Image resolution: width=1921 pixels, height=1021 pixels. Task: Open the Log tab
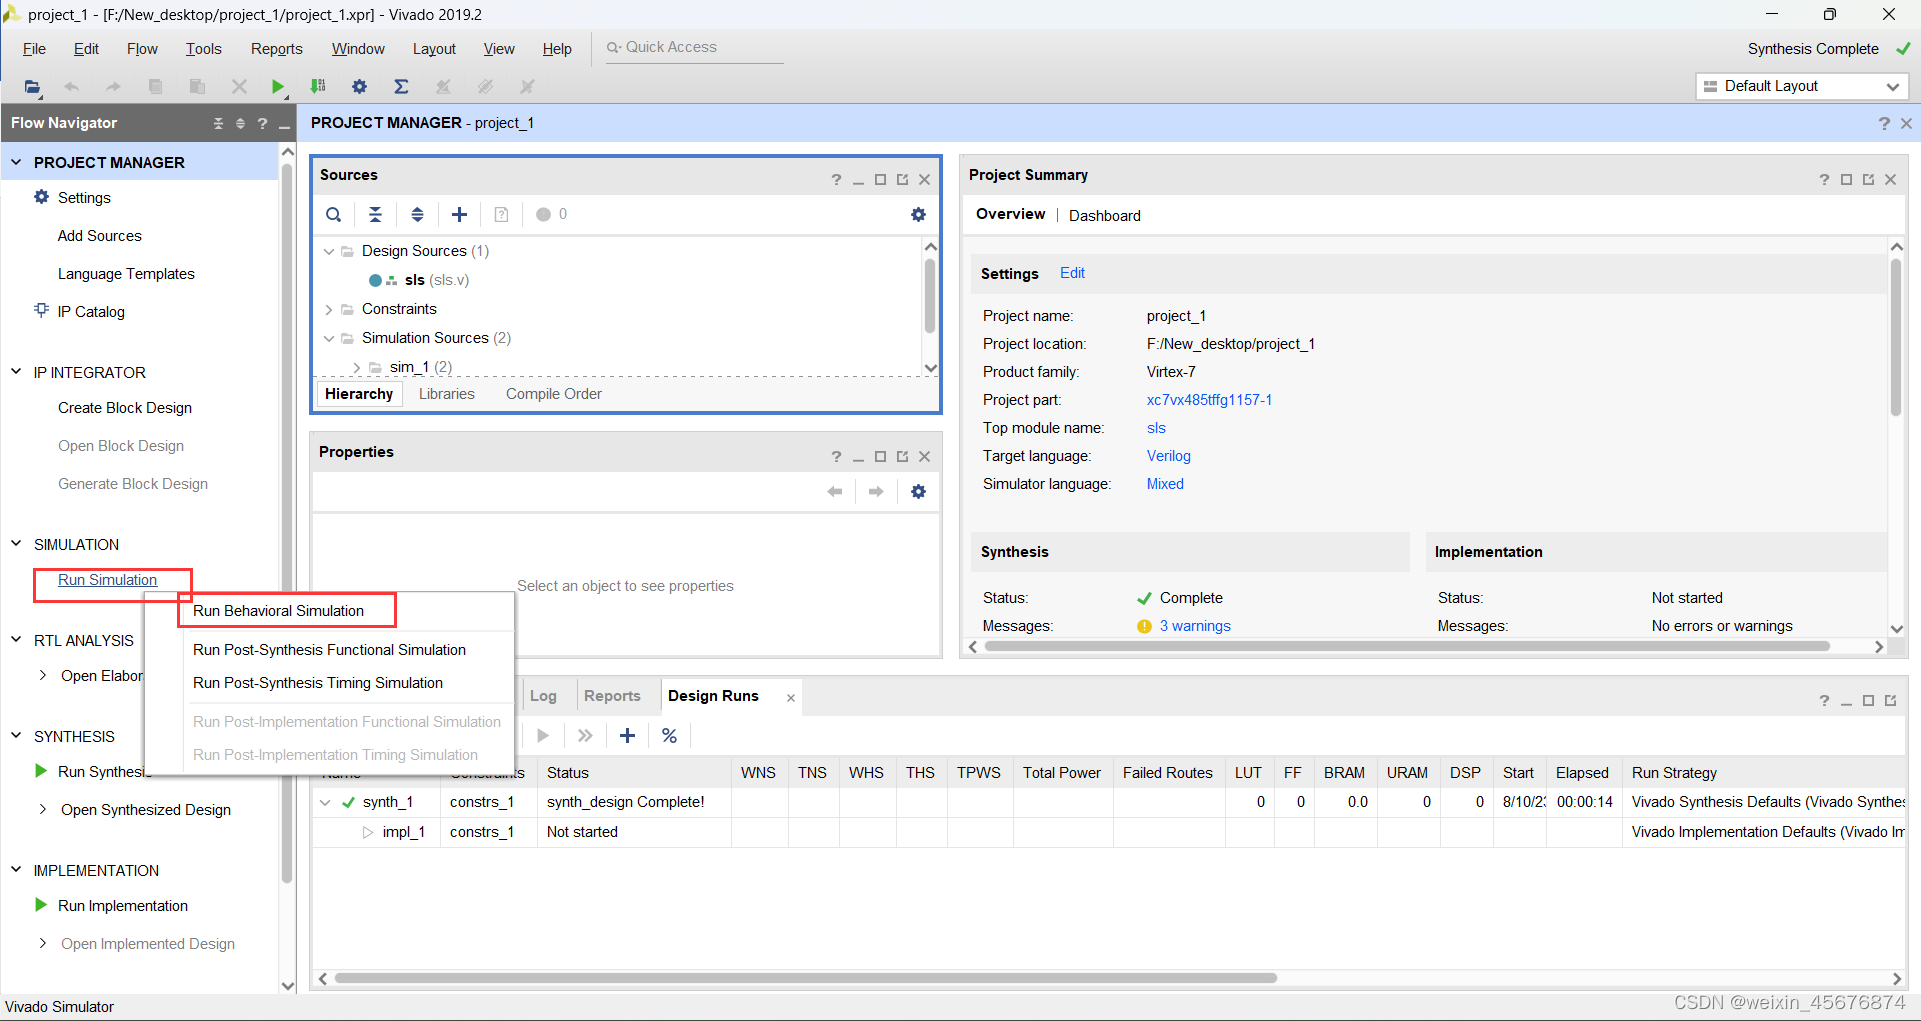tap(543, 696)
